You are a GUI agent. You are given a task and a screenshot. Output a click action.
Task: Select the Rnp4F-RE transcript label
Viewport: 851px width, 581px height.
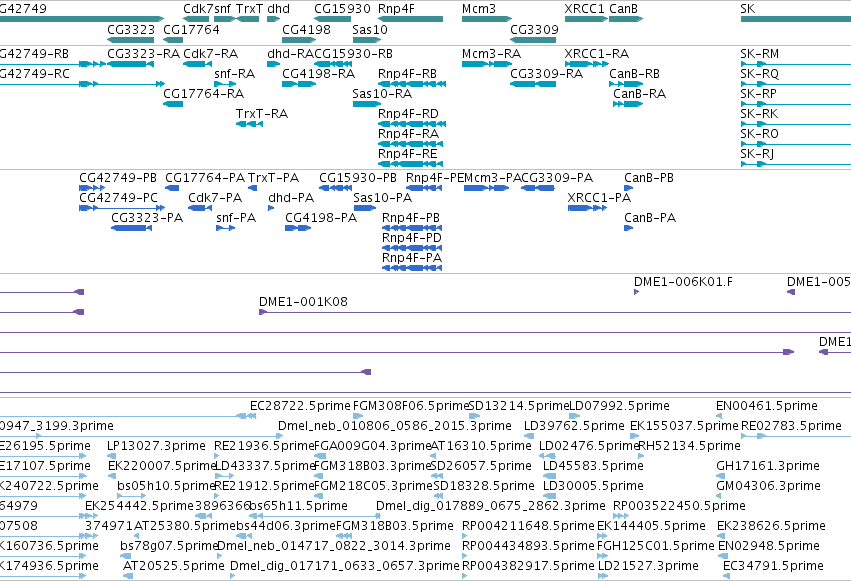coord(408,154)
